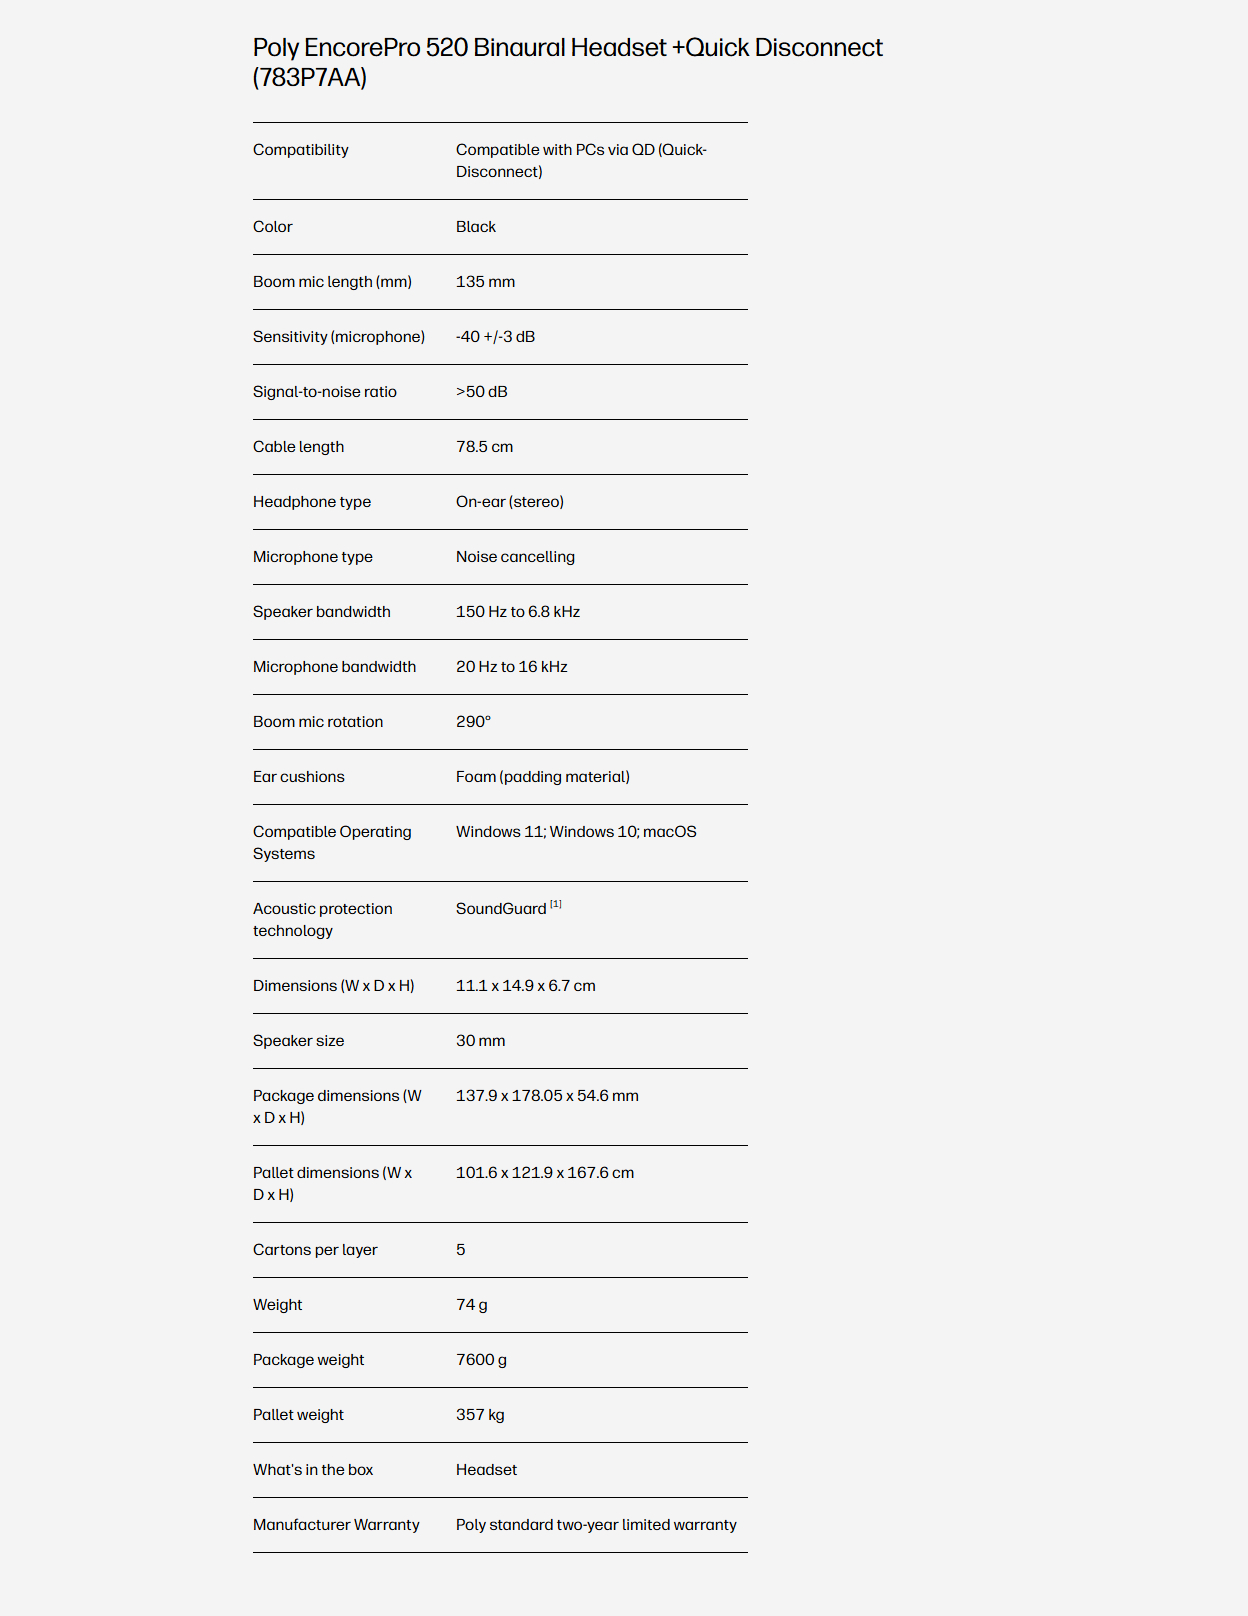Click the Package weight value 7600 g
1248x1616 pixels.
pyautogui.click(x=481, y=1360)
